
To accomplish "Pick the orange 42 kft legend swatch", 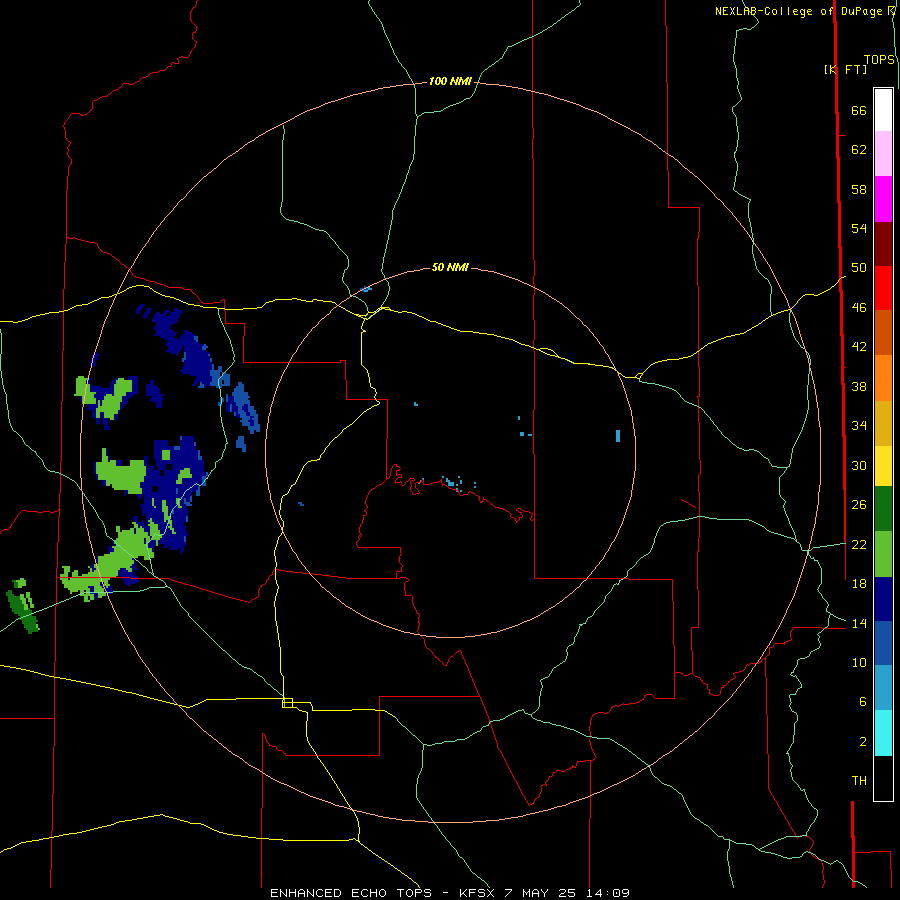I will coord(883,378).
